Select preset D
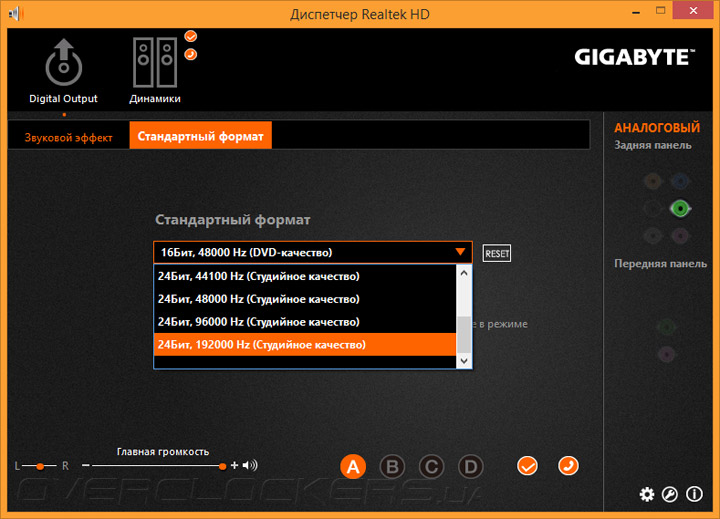Image resolution: width=720 pixels, height=519 pixels. (471, 467)
